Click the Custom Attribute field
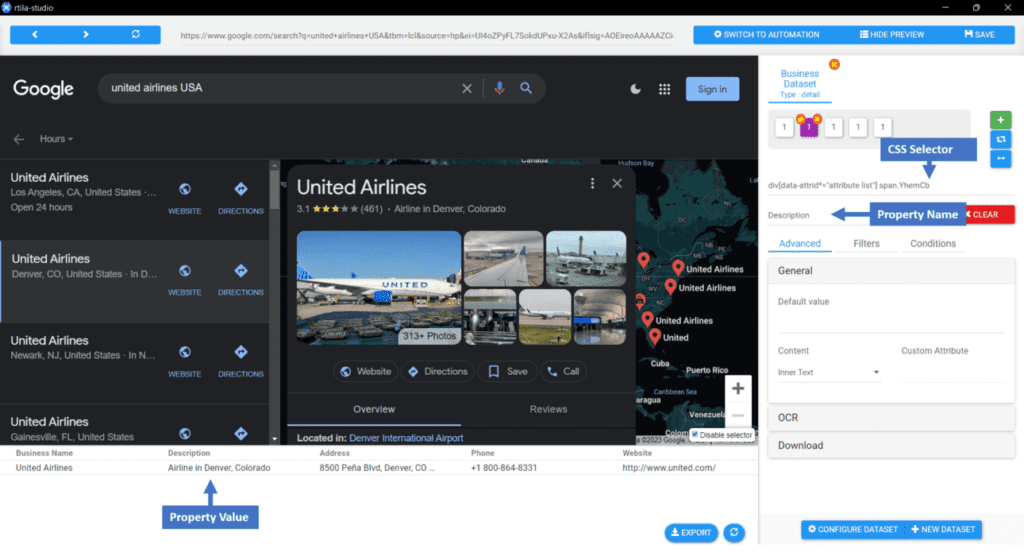The width and height of the screenshot is (1024, 560). tap(953, 372)
